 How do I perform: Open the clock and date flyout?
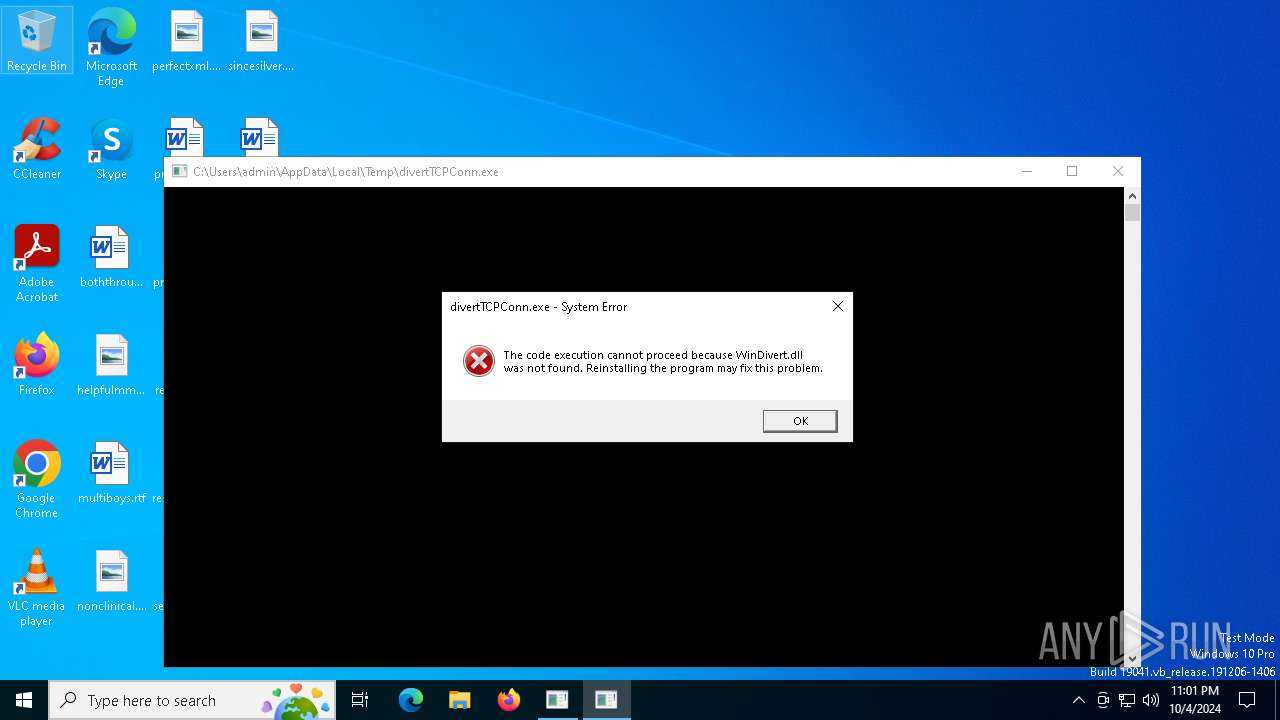tap(1195, 700)
